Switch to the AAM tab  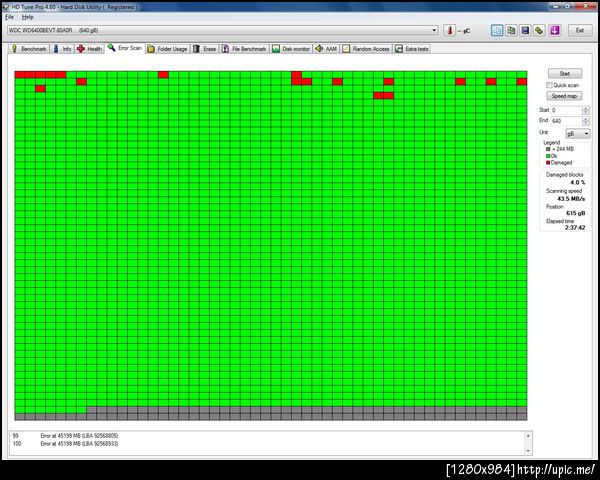326,49
